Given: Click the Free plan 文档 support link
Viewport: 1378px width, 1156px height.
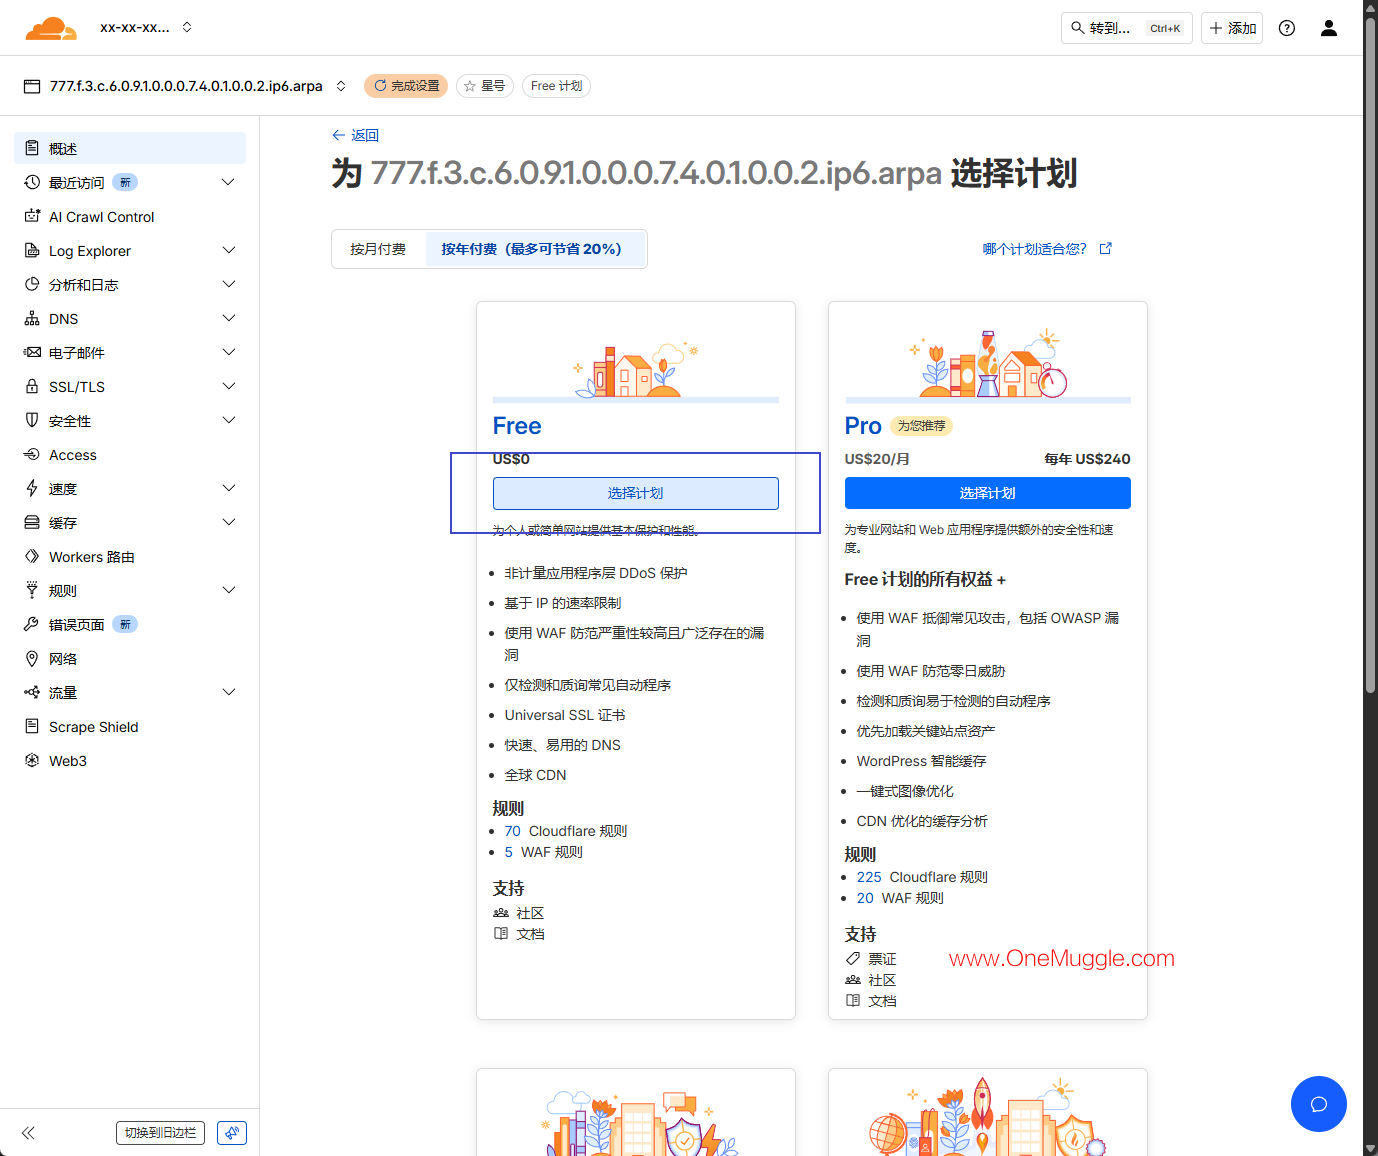Looking at the screenshot, I should tap(530, 934).
